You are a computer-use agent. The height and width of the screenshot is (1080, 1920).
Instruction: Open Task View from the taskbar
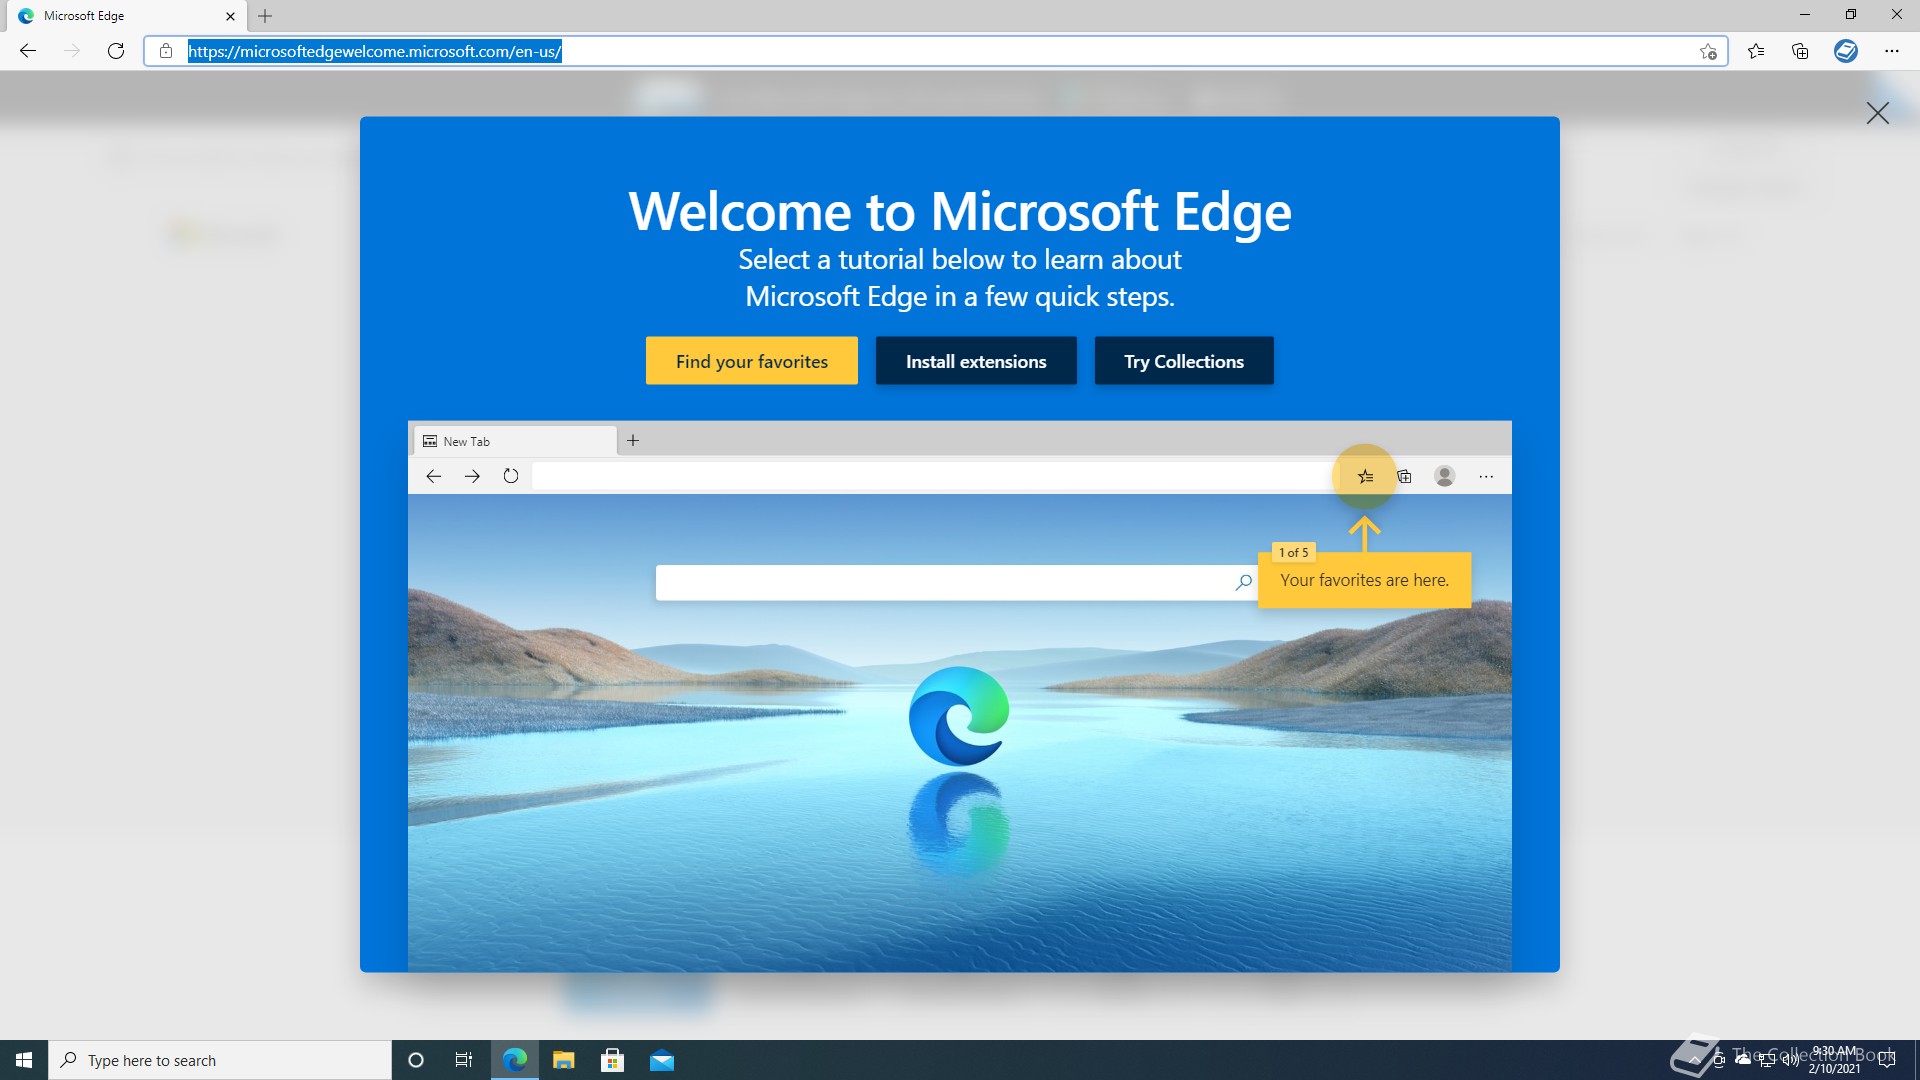pyautogui.click(x=464, y=1060)
